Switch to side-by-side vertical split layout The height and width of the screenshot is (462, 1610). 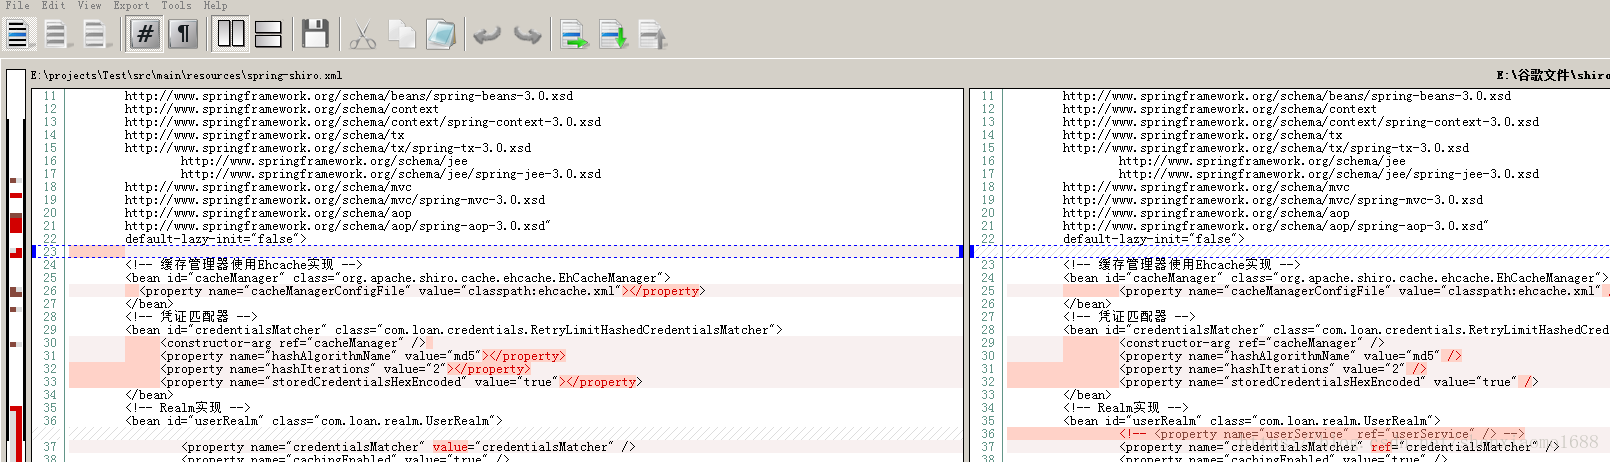point(231,34)
